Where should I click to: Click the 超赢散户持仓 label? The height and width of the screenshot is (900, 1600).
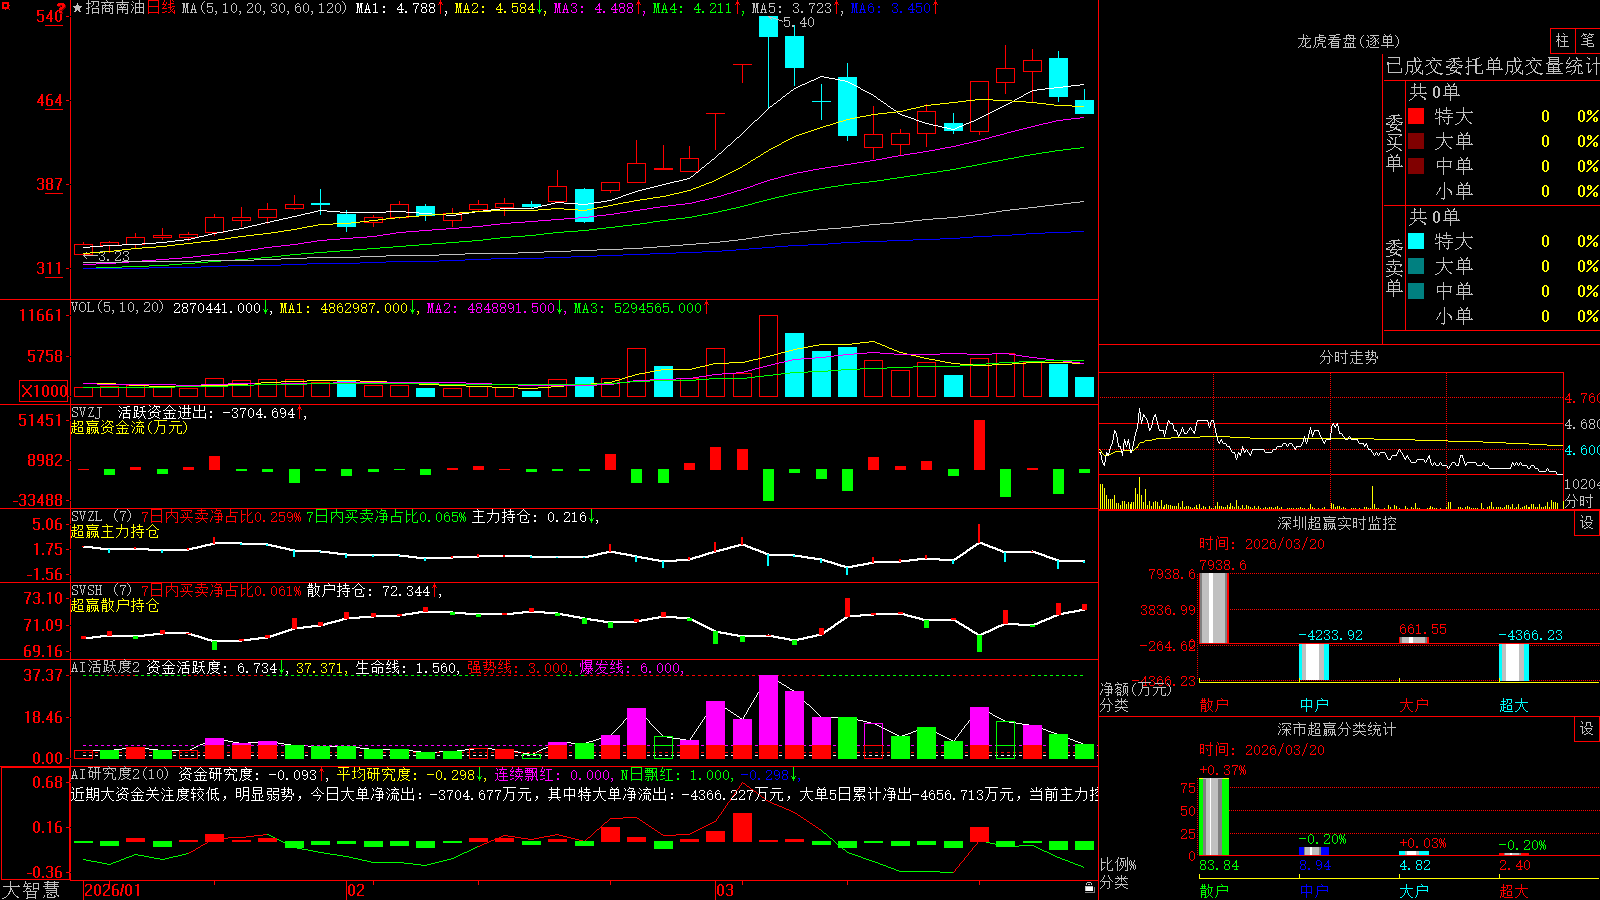[x=115, y=605]
